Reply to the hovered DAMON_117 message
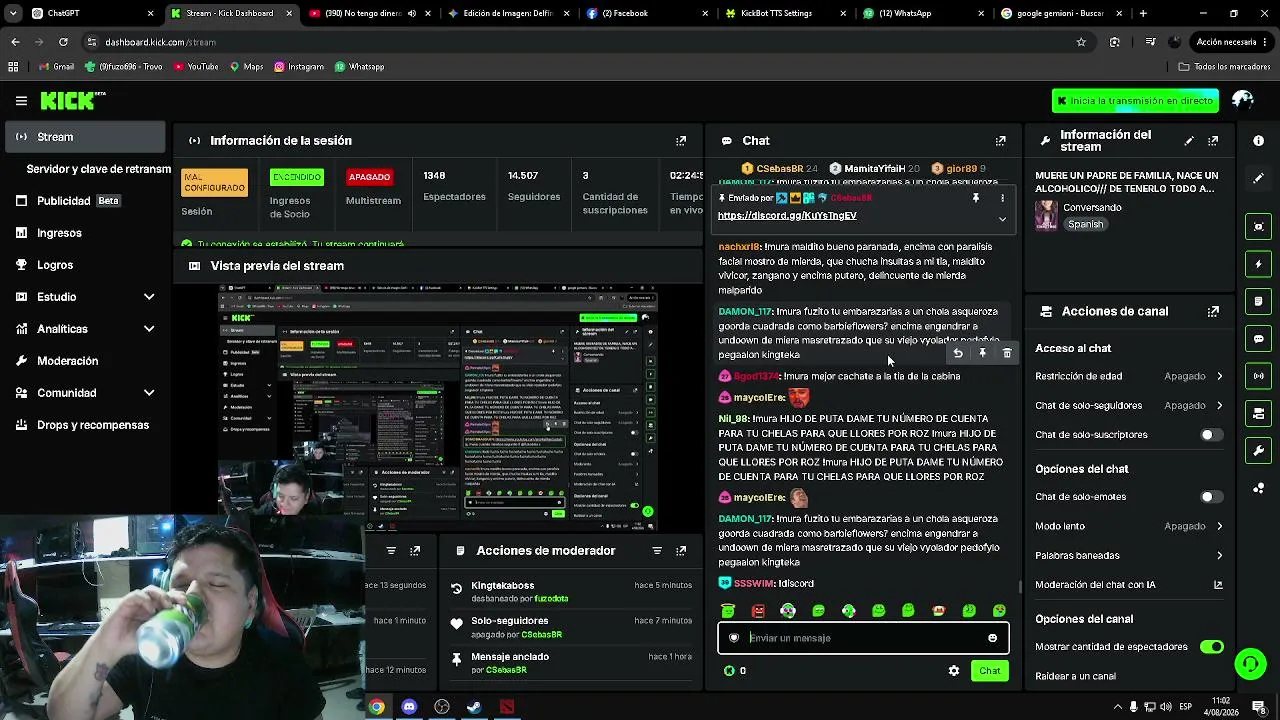Screen dimensions: 1280x720 point(958,353)
